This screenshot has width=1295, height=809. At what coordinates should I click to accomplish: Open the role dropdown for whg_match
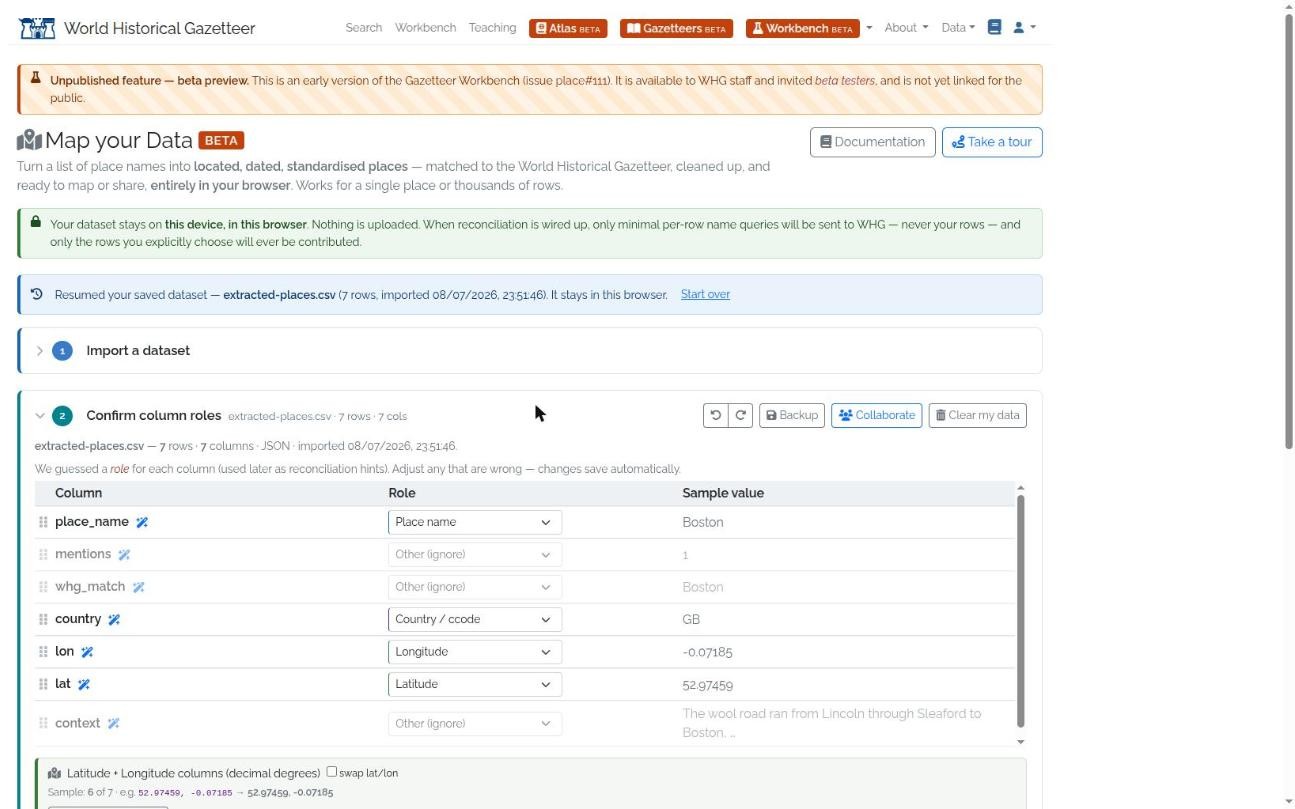[x=475, y=587]
